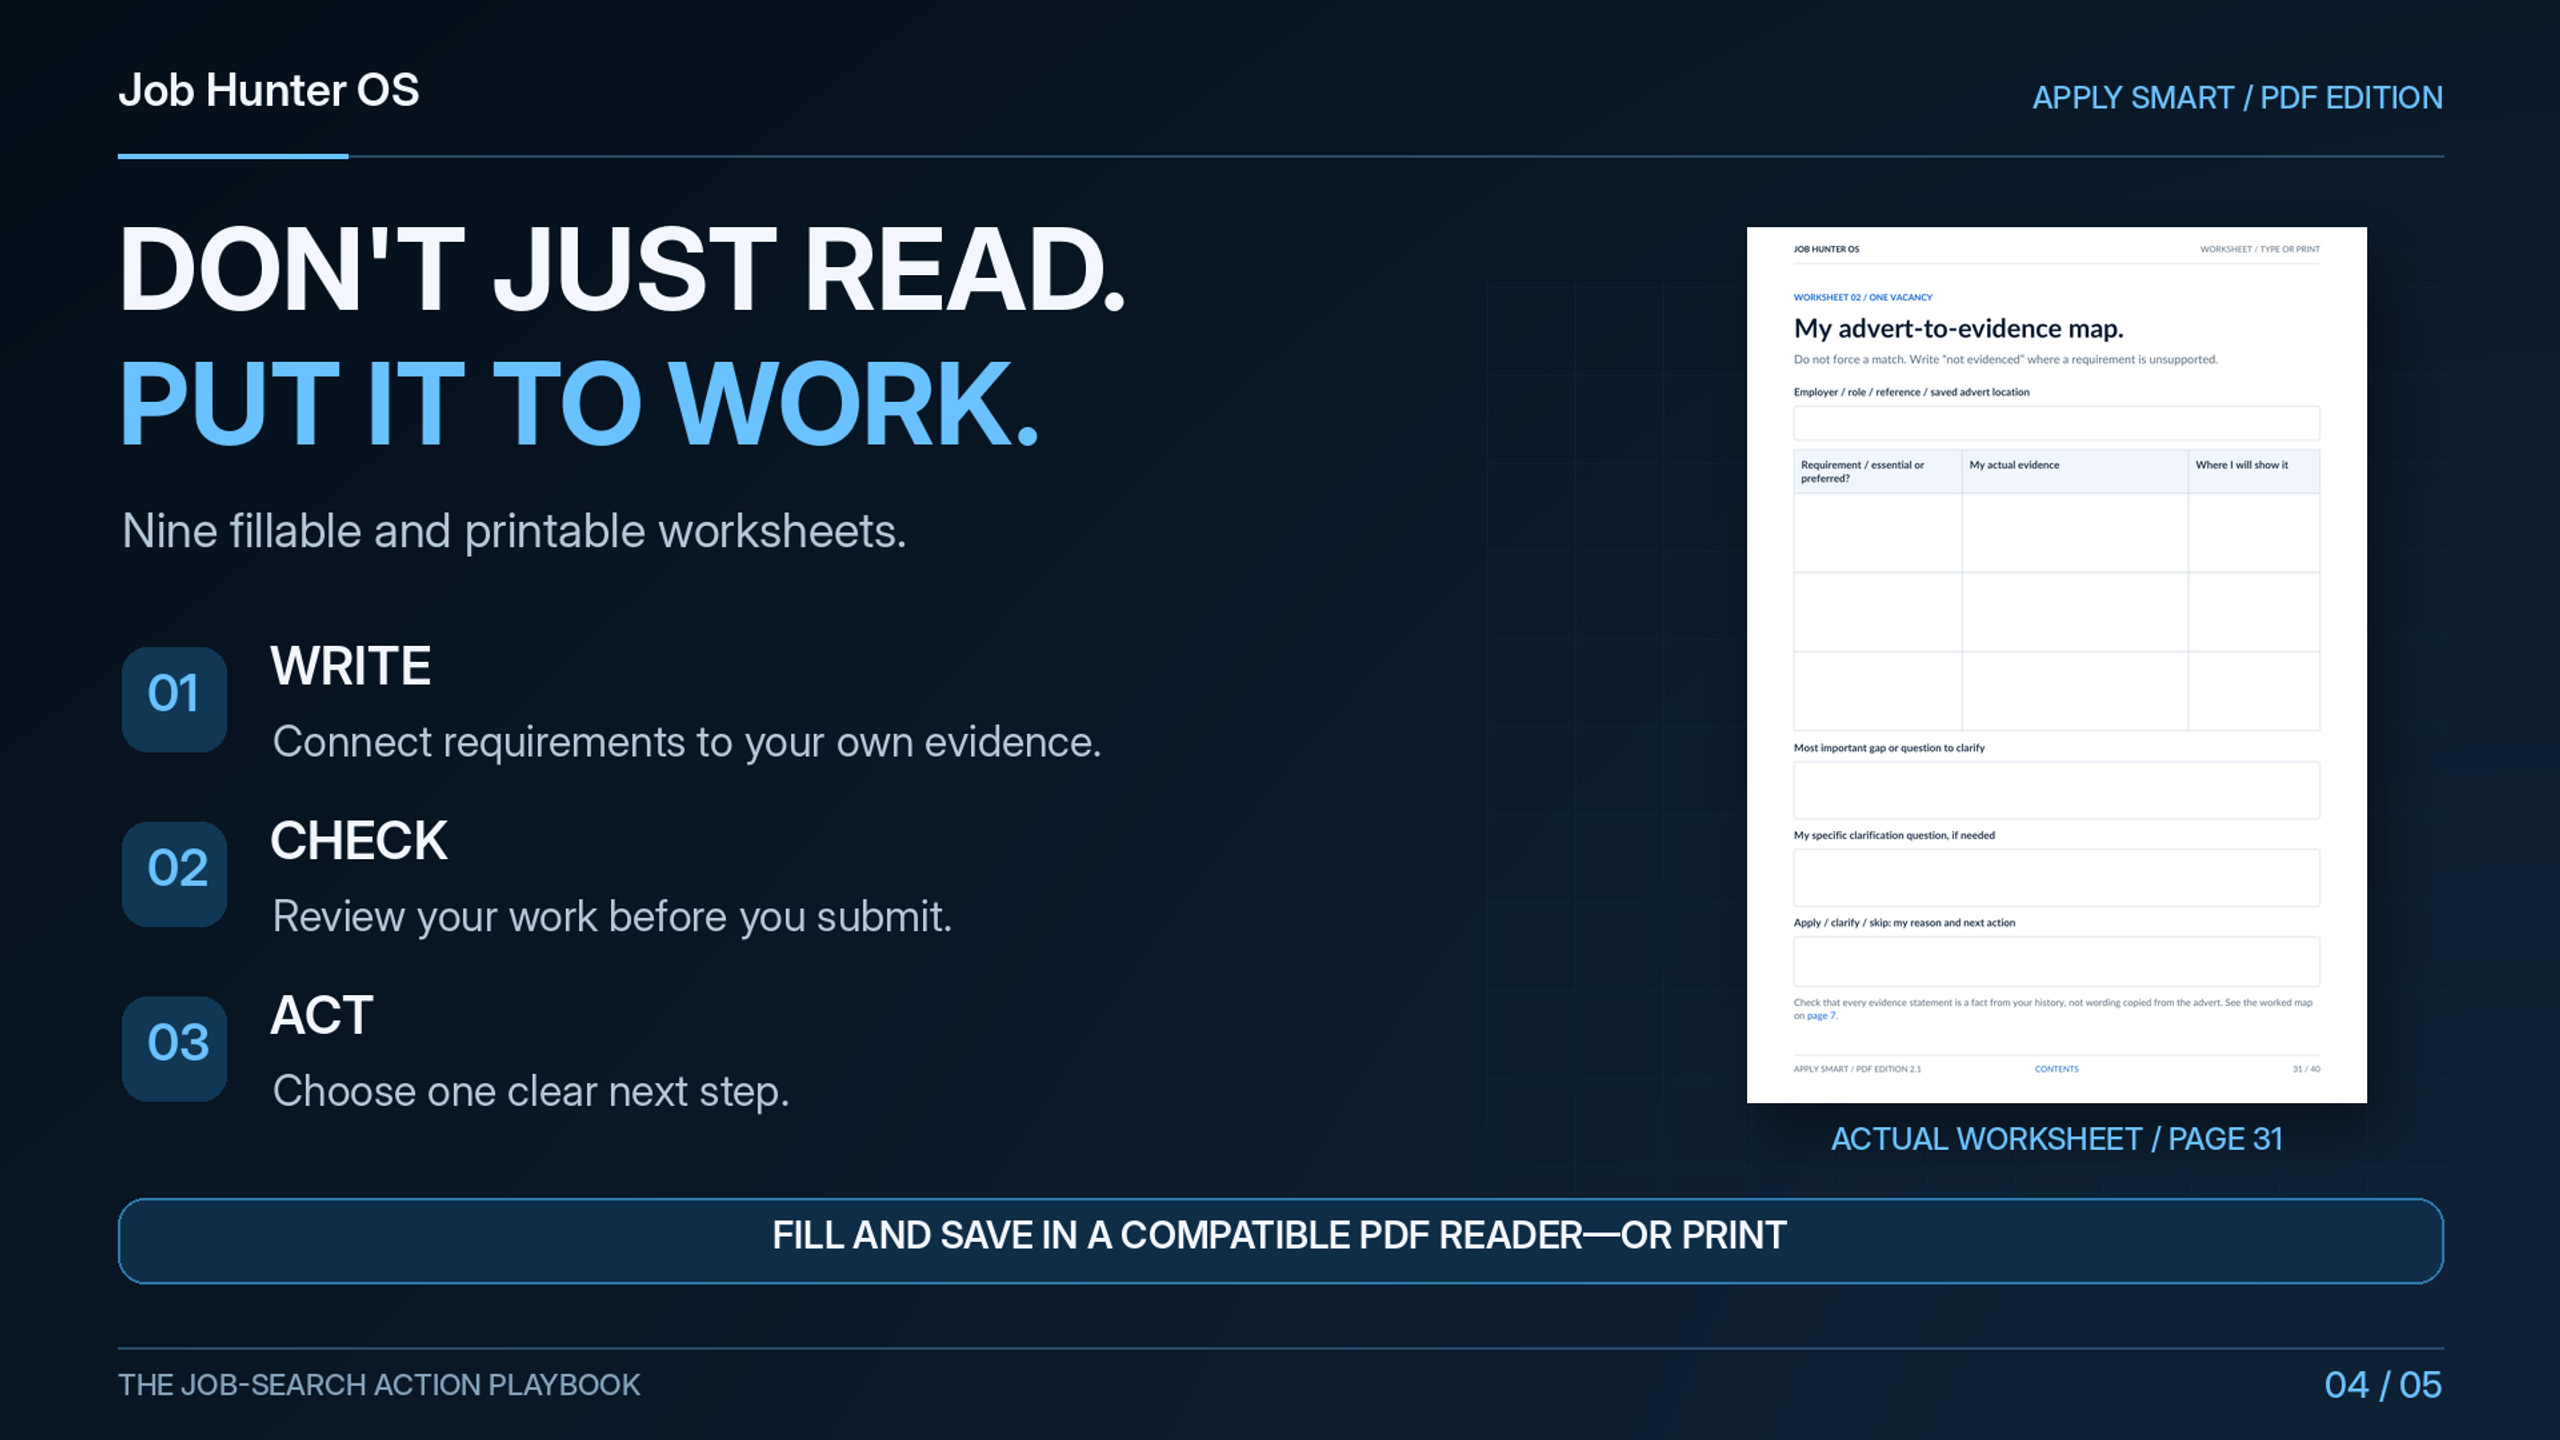Image resolution: width=2560 pixels, height=1440 pixels.
Task: Click the JOB HUNTER OS header on worksheet
Action: (1826, 249)
